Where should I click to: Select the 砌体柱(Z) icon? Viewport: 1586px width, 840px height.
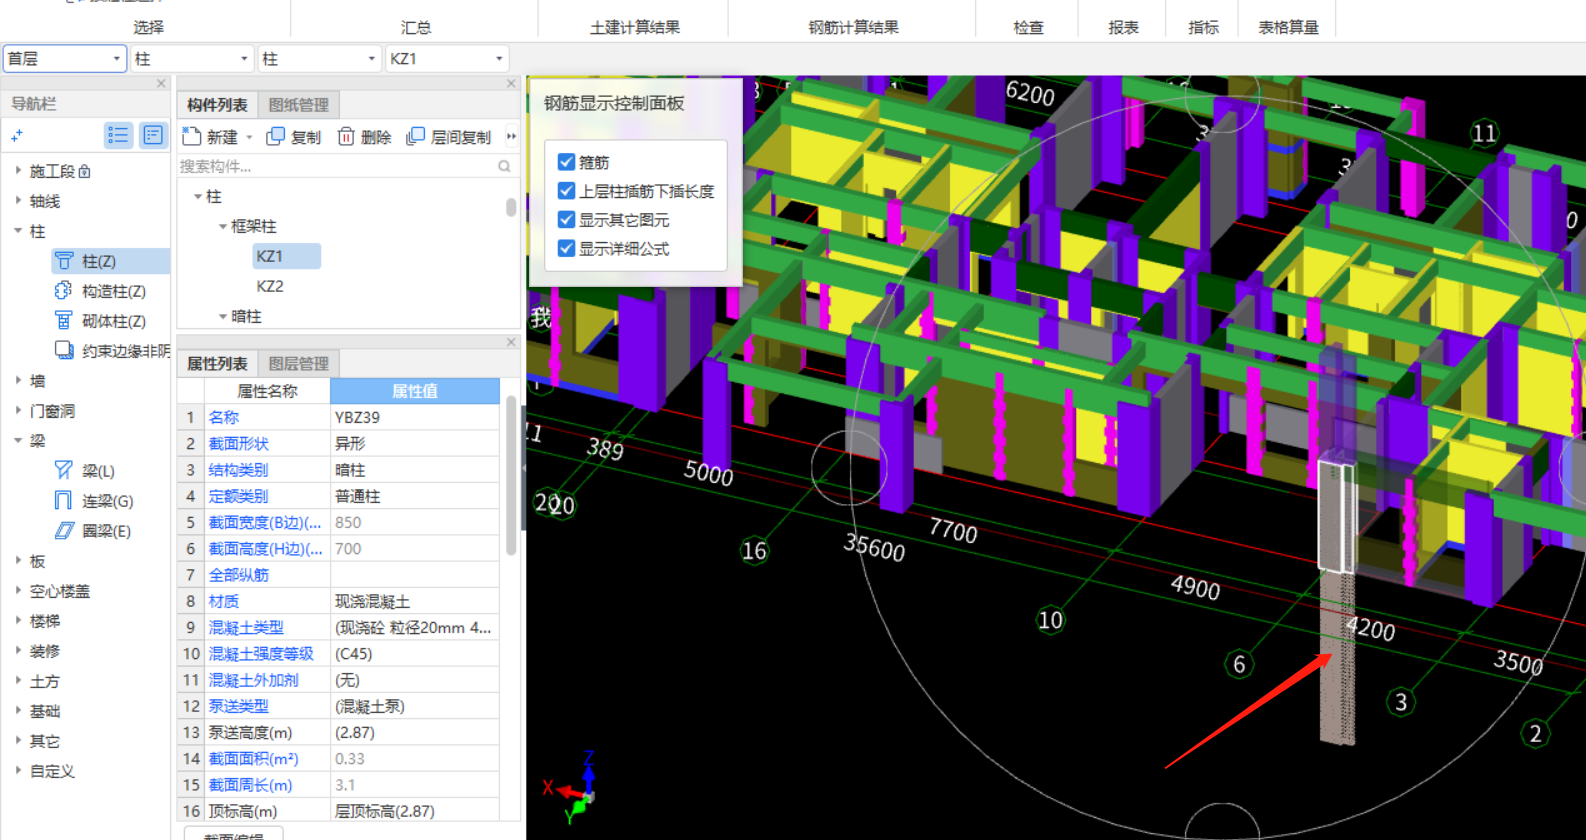64,321
